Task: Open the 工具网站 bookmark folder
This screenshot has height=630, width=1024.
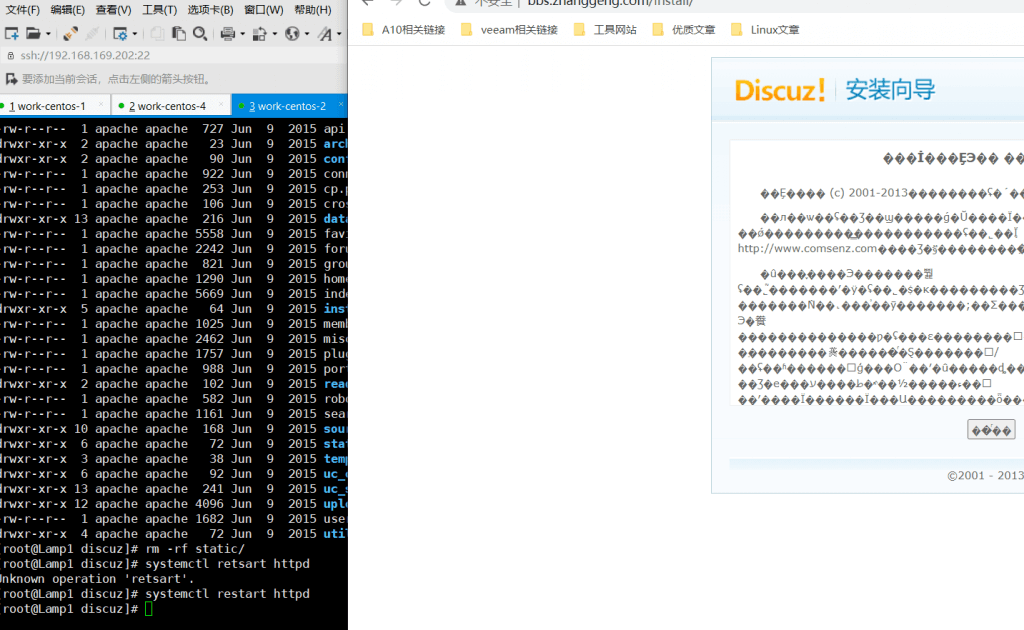Action: coord(605,29)
